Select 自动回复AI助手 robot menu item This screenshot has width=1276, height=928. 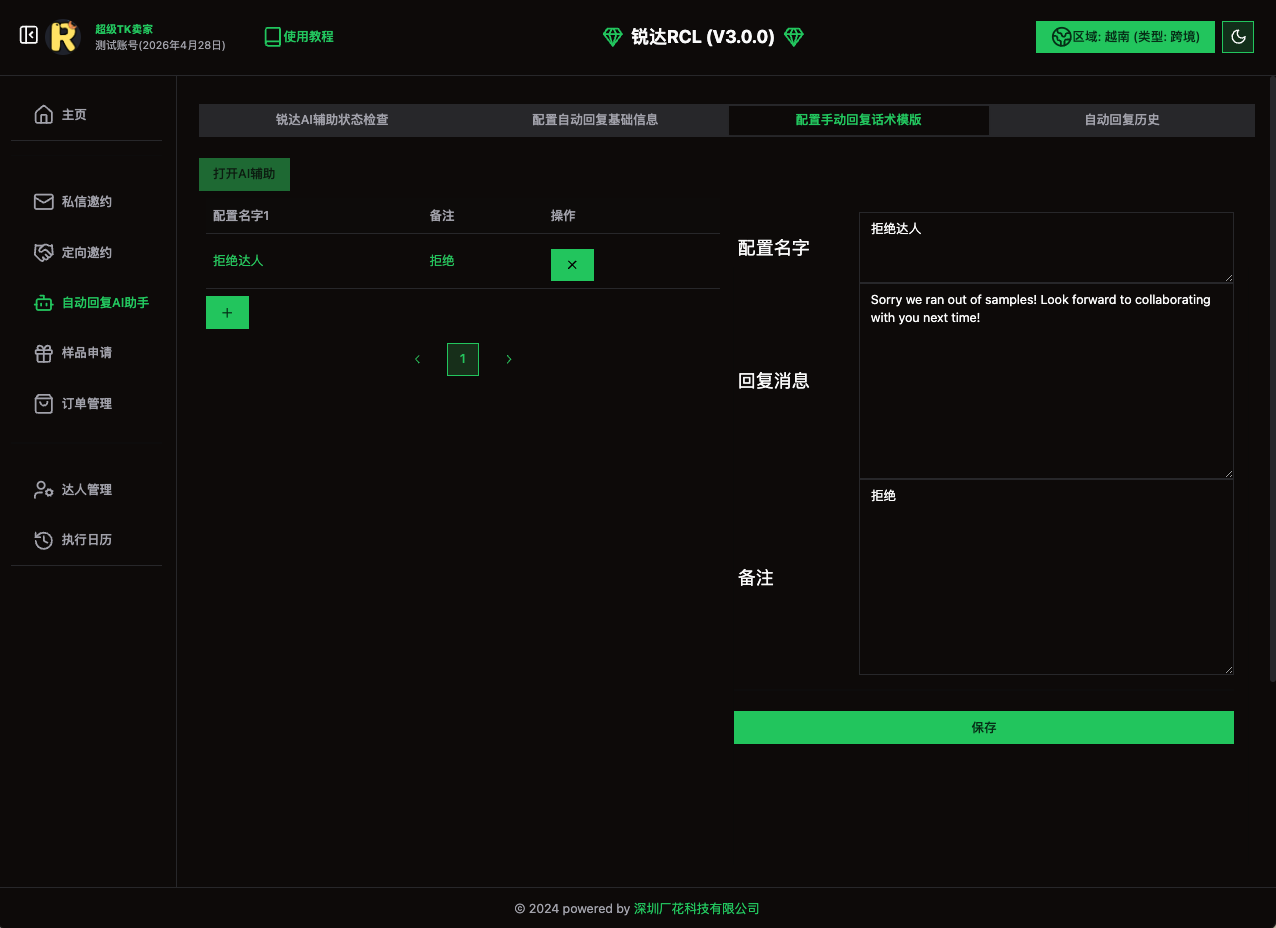(104, 303)
